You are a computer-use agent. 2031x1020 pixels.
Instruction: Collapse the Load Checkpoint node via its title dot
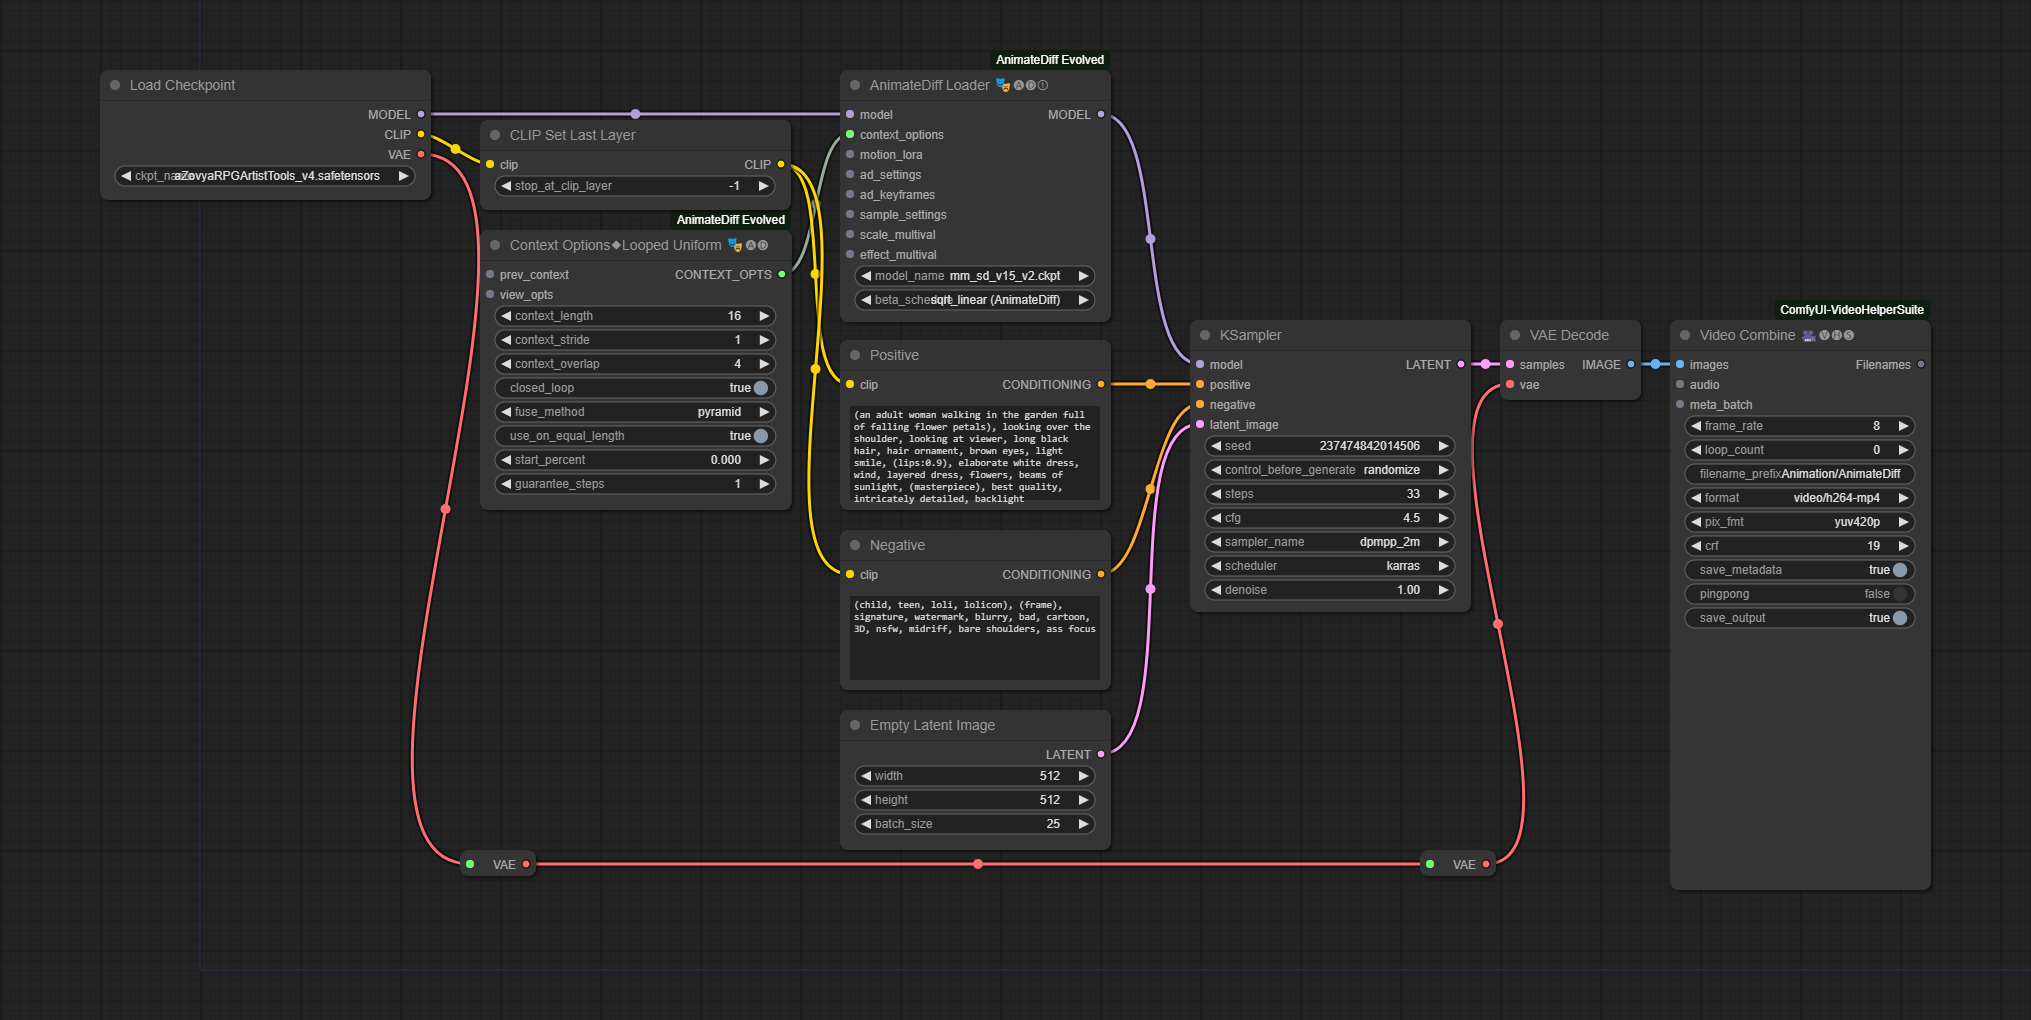pyautogui.click(x=115, y=85)
